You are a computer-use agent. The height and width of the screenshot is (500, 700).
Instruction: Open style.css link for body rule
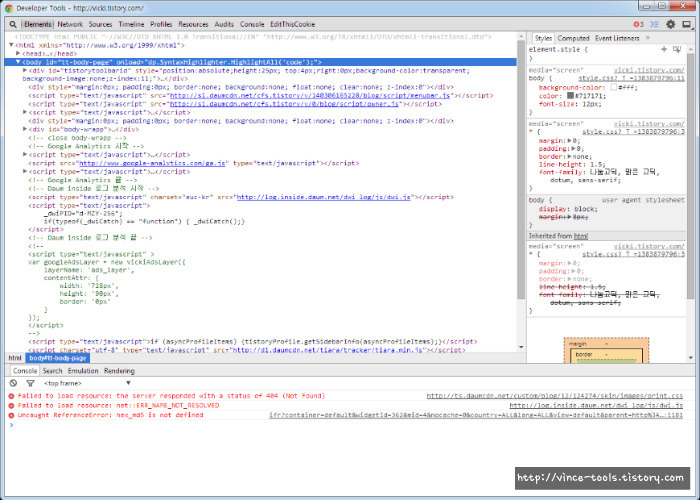632,79
